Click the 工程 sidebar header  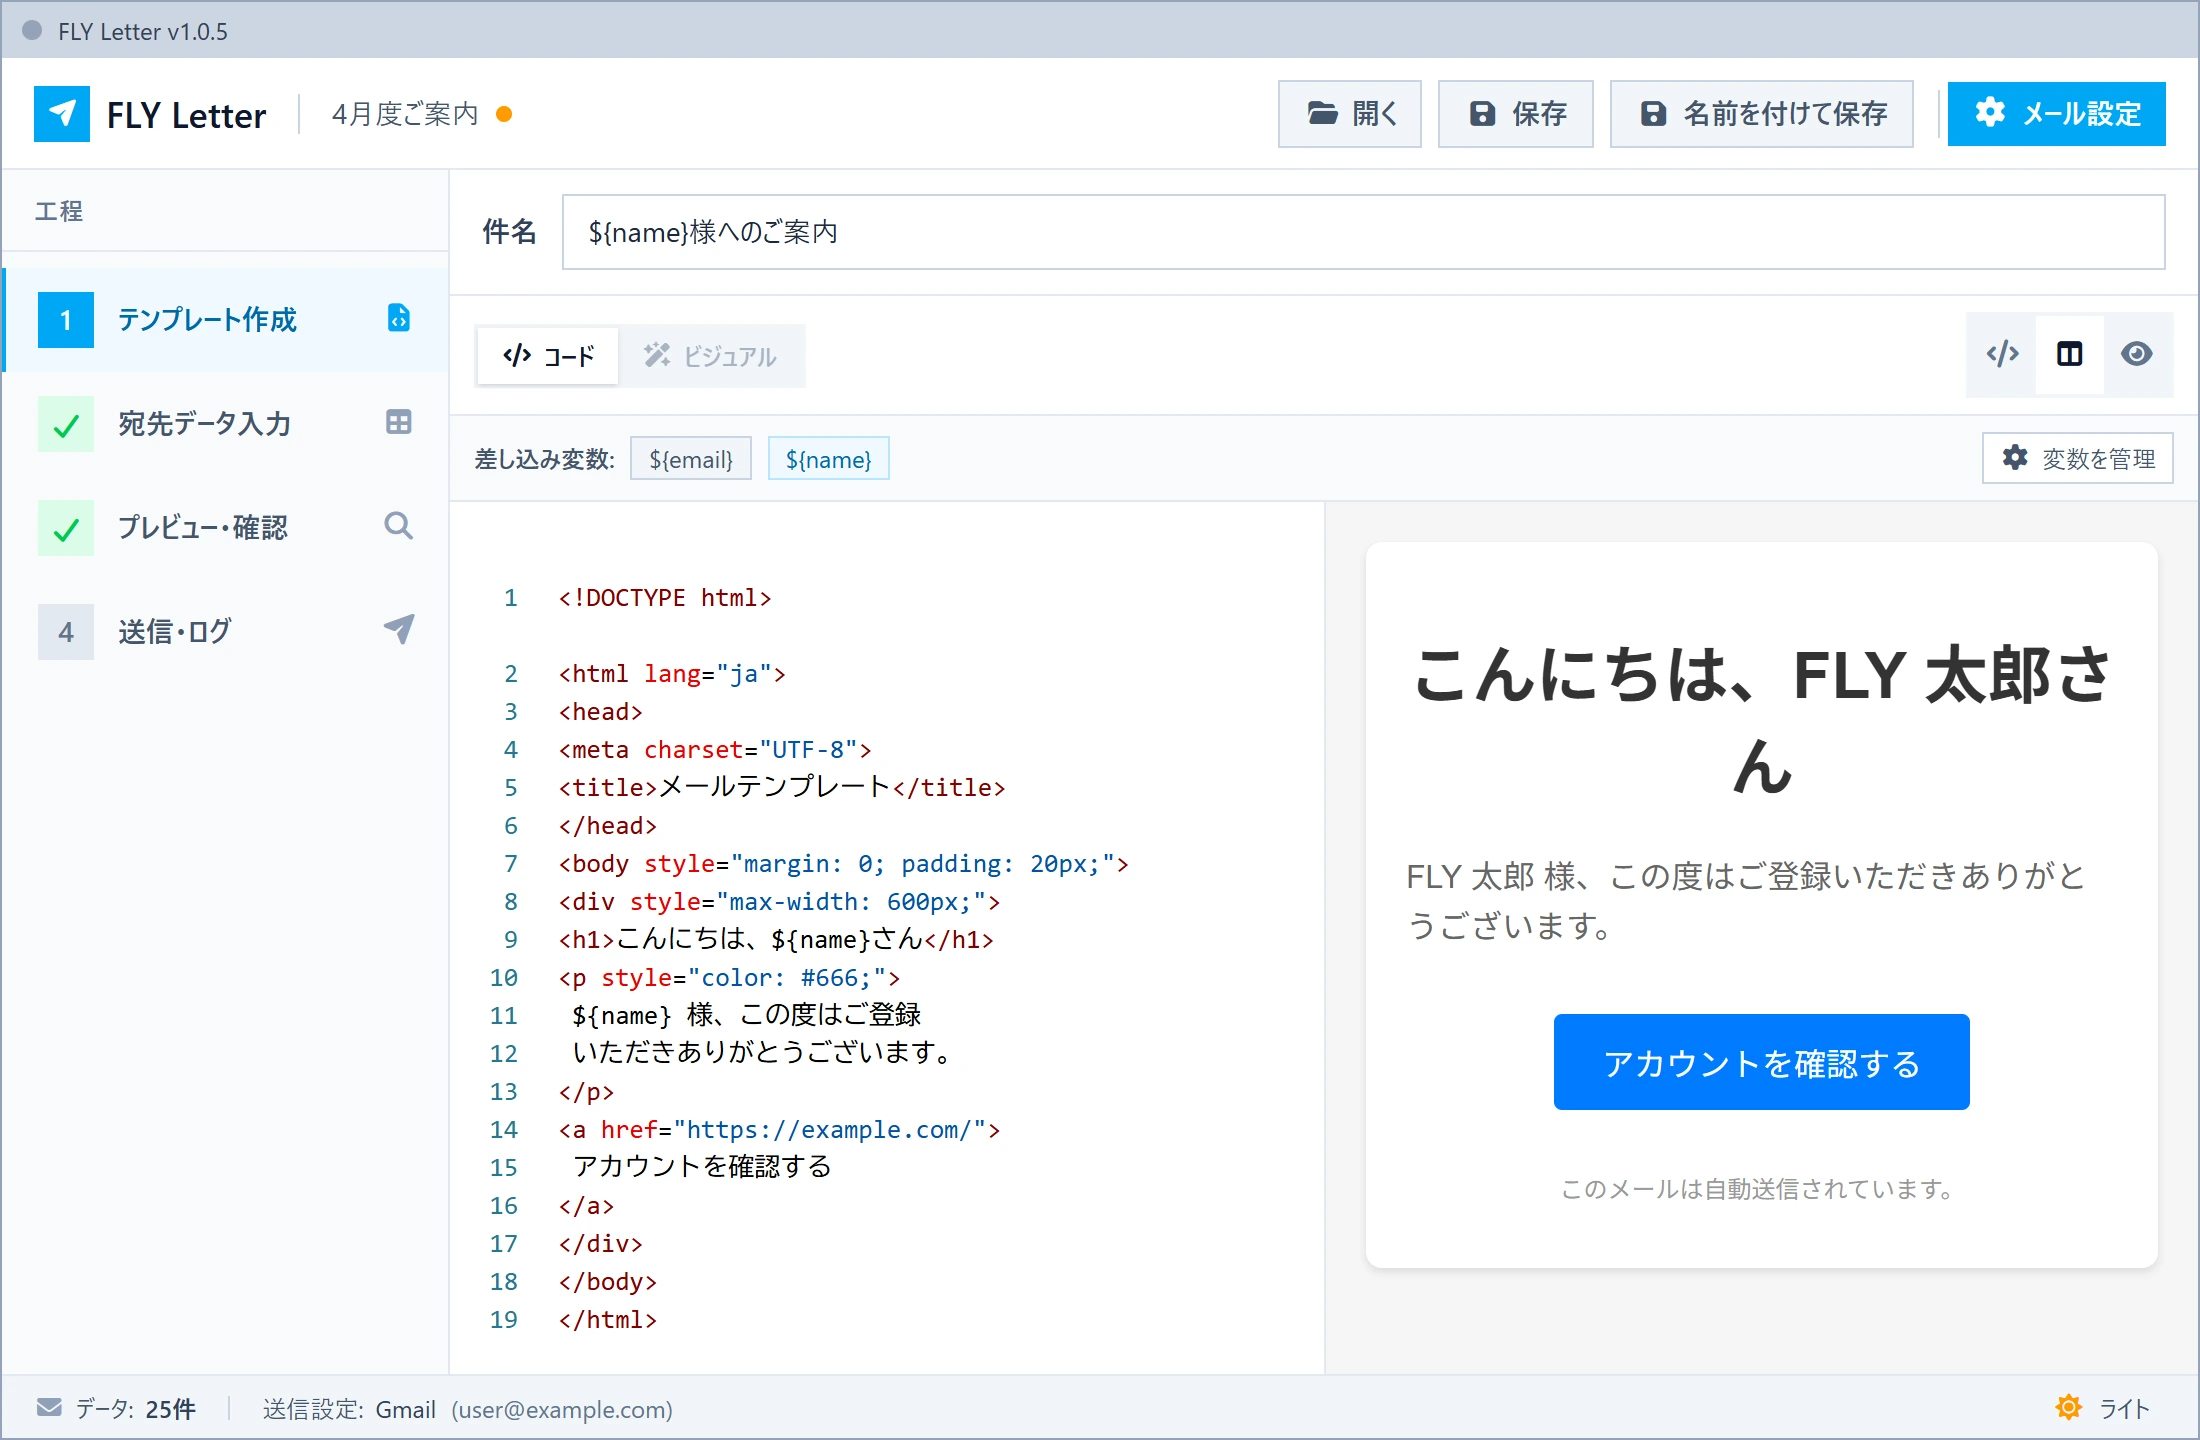59,211
